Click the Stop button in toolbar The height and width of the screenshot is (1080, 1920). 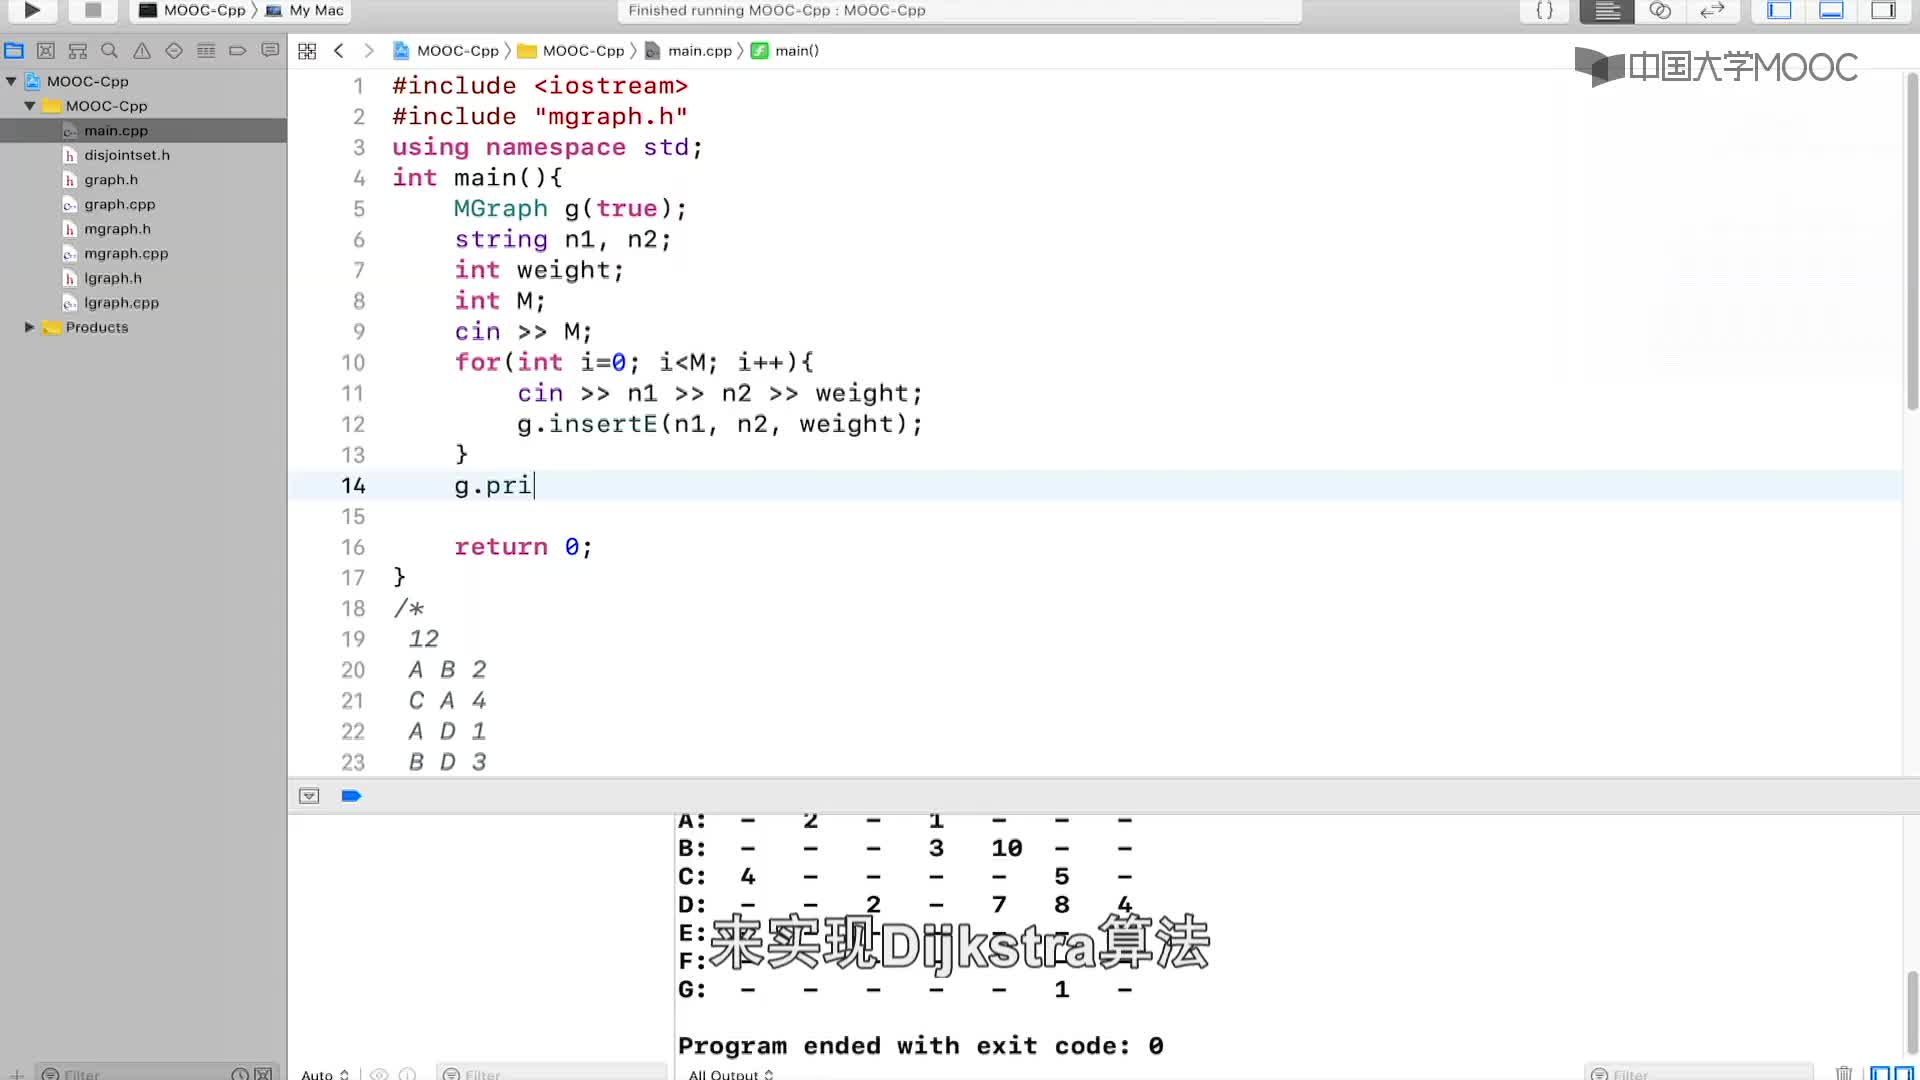[93, 10]
